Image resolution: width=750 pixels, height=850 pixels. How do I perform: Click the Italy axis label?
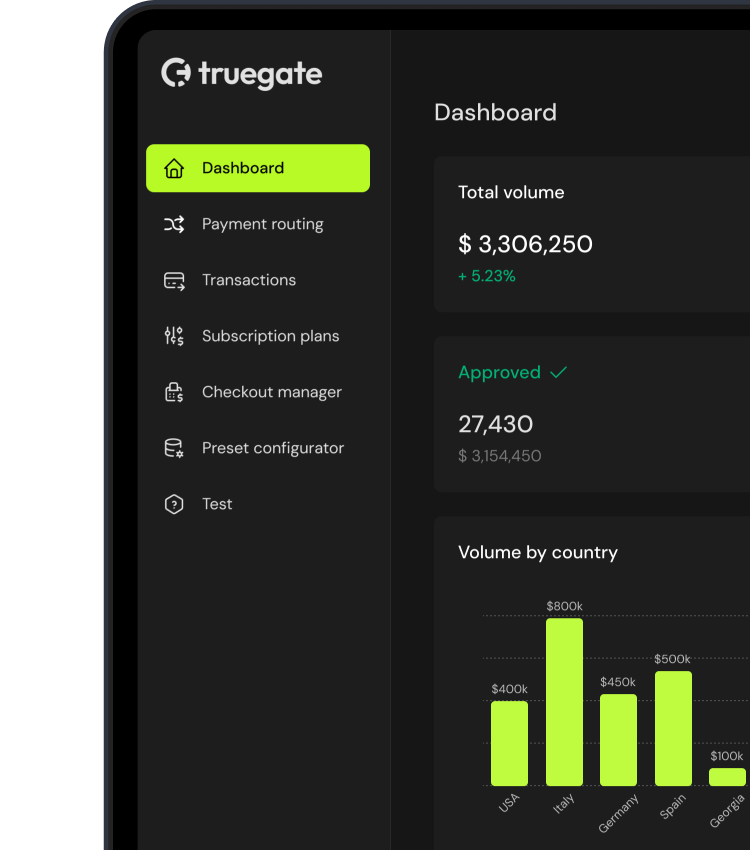(x=564, y=804)
